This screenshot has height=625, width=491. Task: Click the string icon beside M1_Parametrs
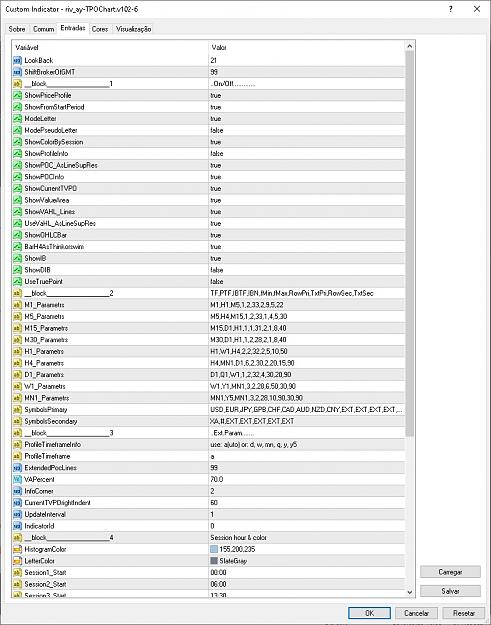click(x=17, y=305)
